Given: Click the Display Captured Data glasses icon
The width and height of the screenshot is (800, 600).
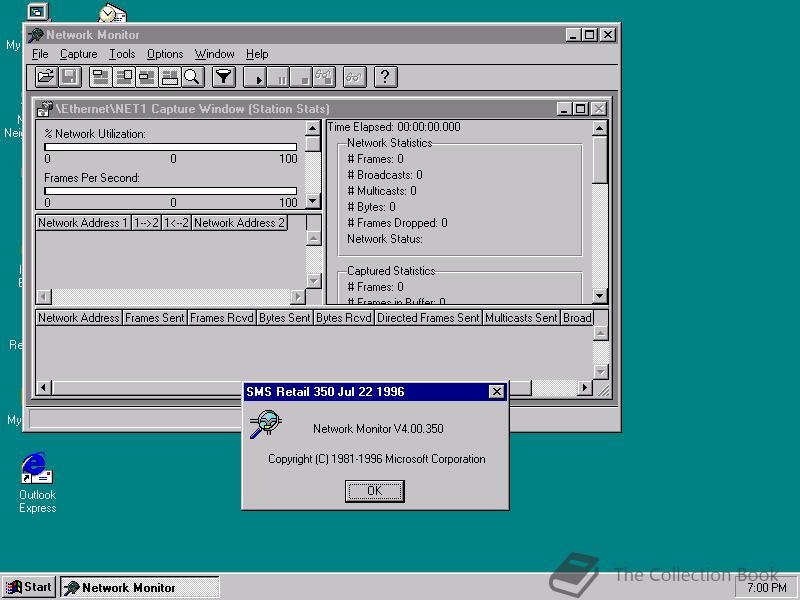Looking at the screenshot, I should point(355,77).
